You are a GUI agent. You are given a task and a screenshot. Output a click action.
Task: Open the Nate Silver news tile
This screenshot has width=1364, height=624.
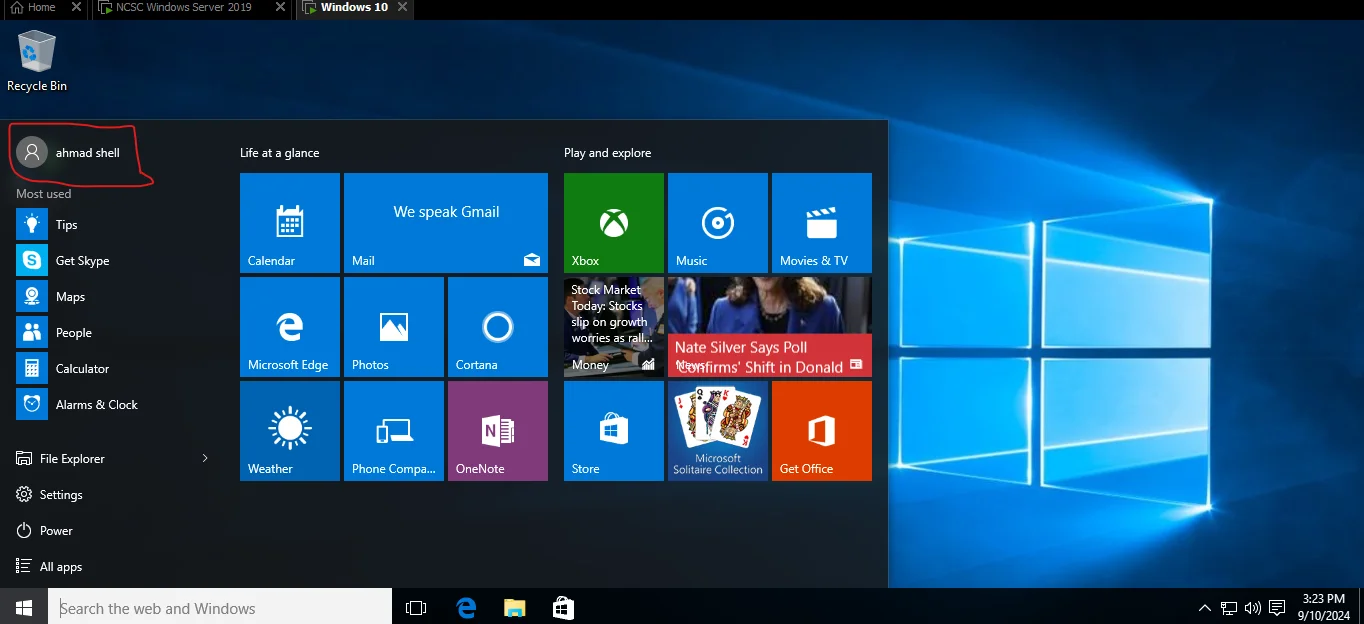pyautogui.click(x=770, y=327)
